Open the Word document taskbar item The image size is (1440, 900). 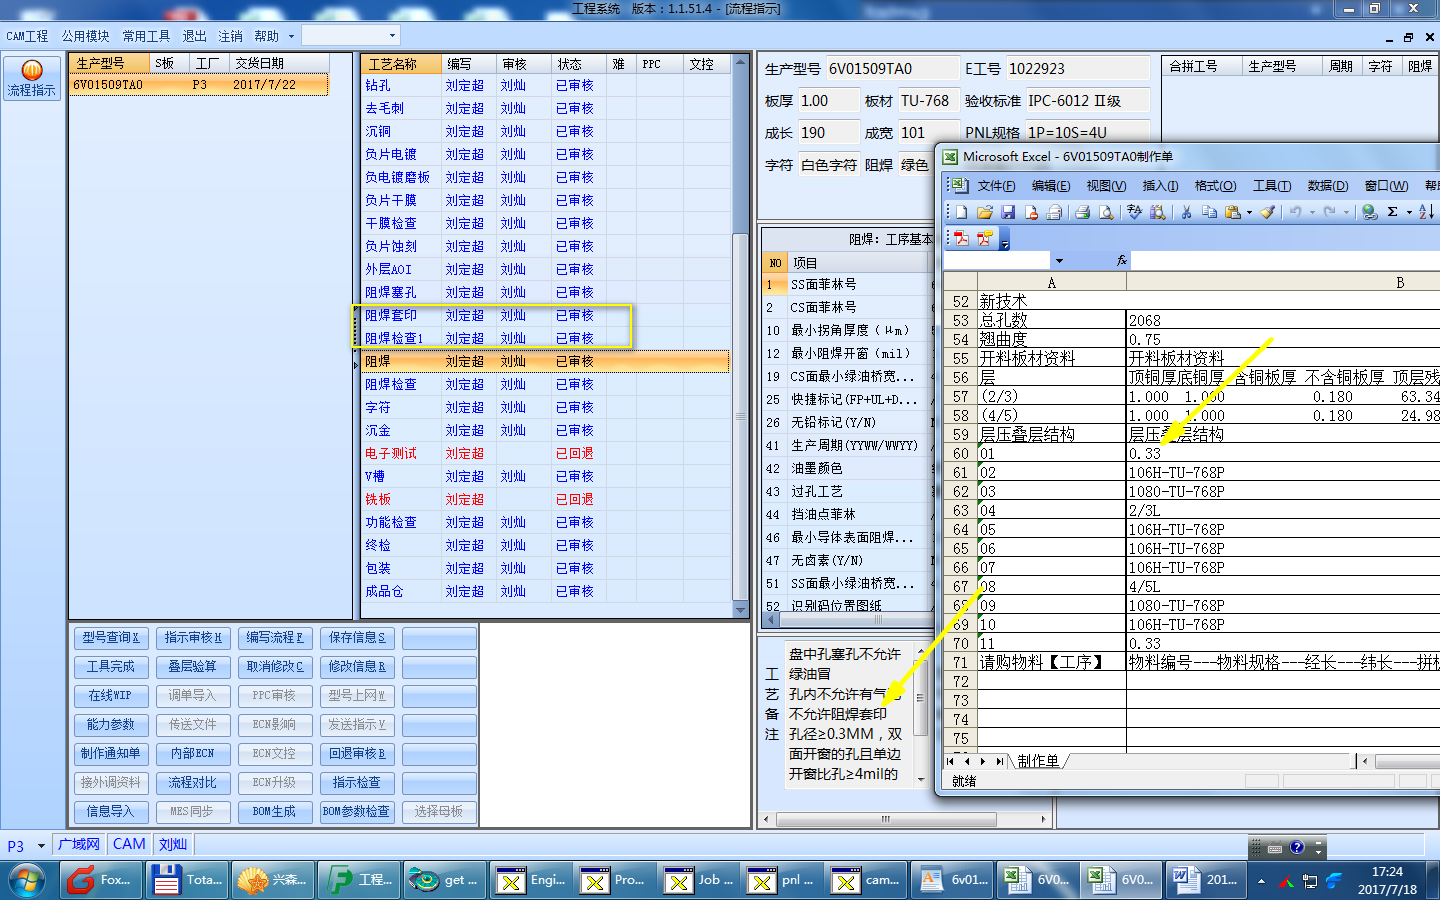[x=1208, y=880]
